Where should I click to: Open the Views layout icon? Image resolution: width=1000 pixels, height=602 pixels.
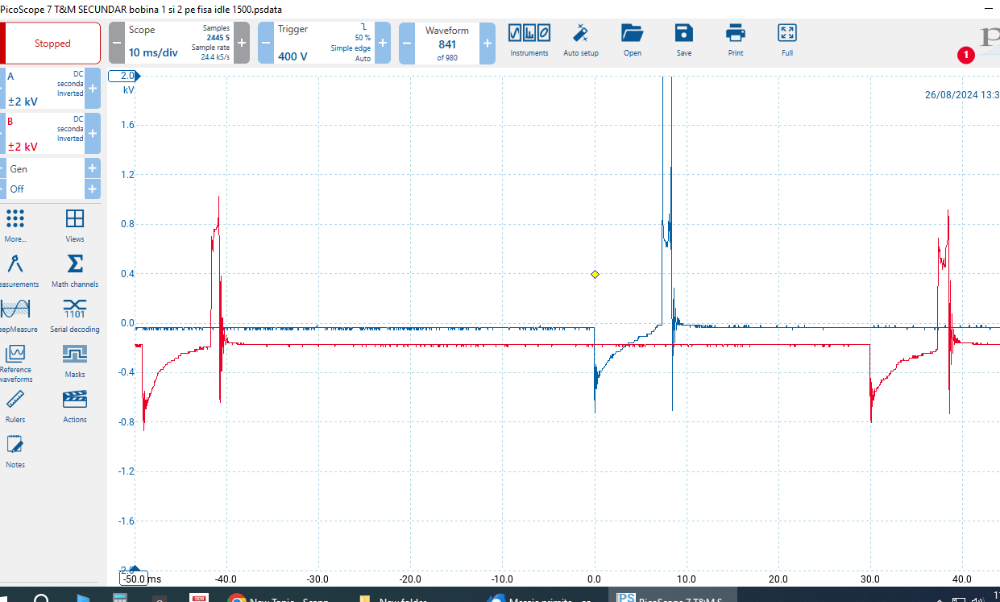[75, 224]
